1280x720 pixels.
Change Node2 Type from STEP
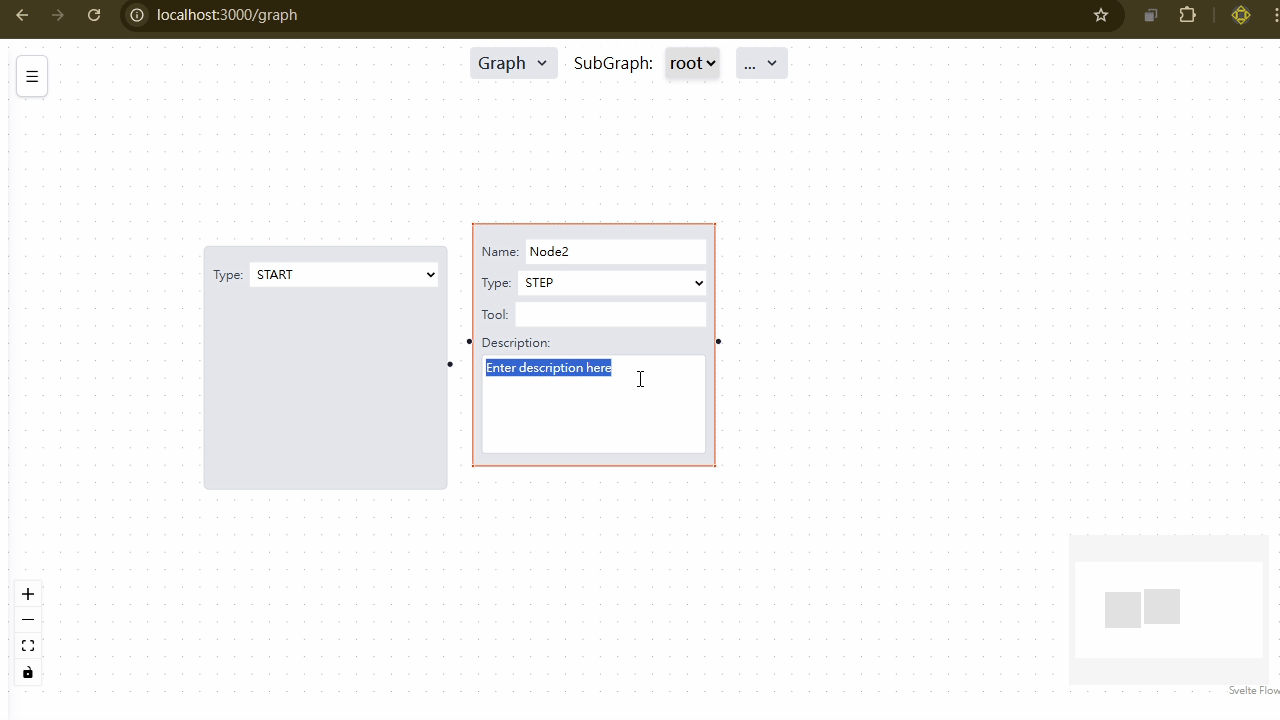coord(612,283)
